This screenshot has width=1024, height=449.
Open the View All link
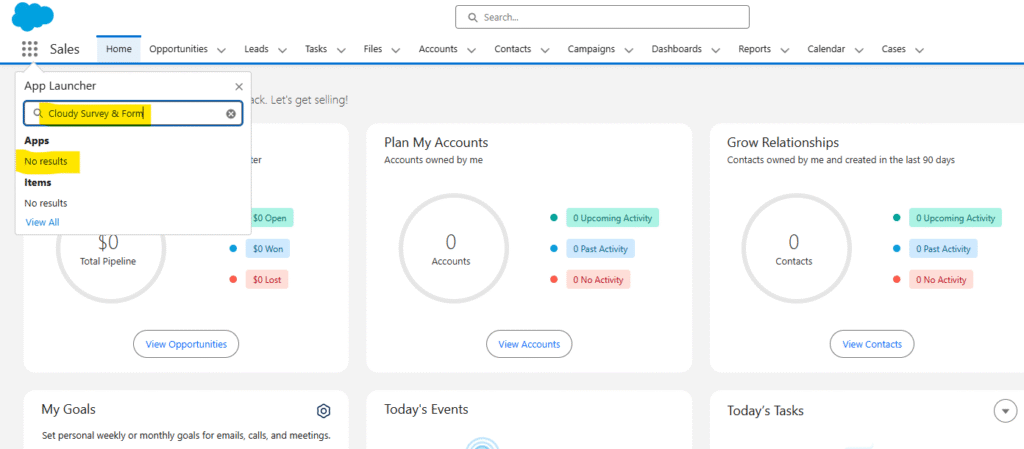click(x=42, y=222)
